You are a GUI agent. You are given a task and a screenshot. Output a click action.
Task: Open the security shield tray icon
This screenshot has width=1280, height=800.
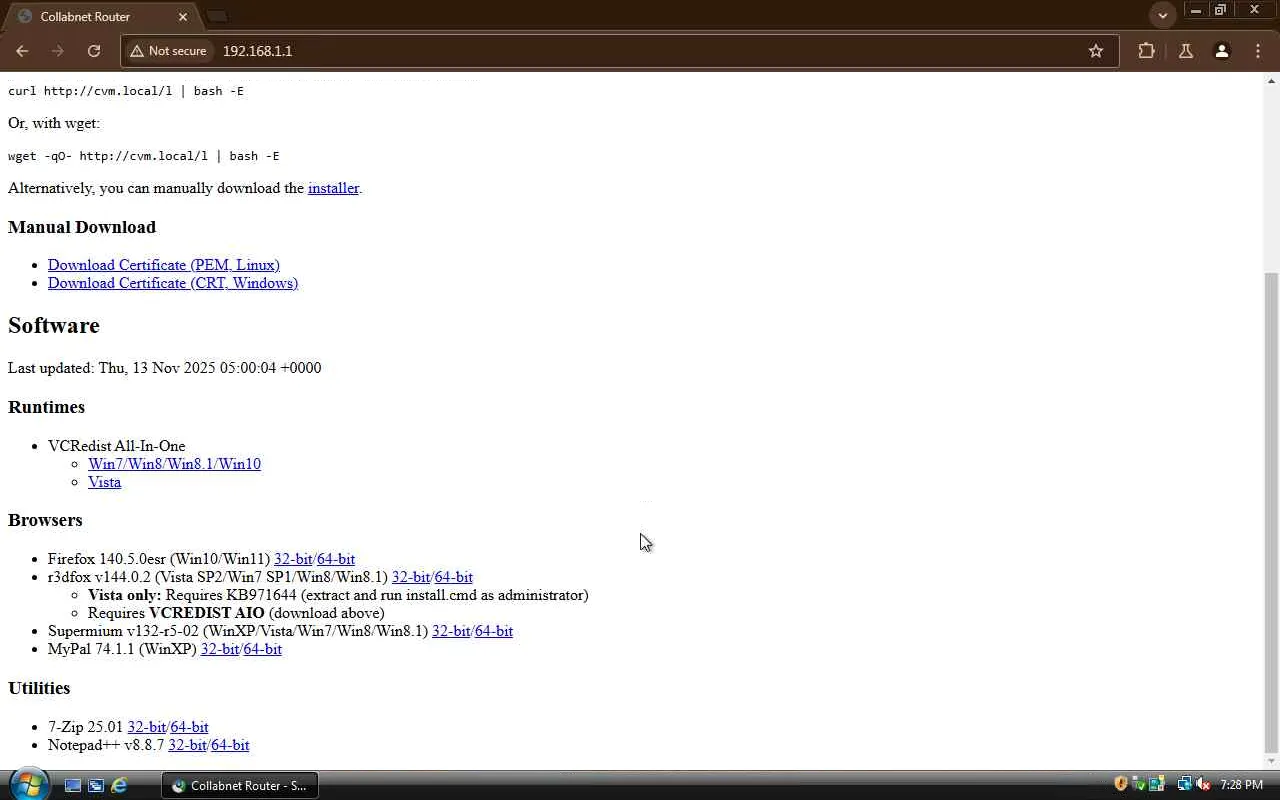pyautogui.click(x=1121, y=785)
